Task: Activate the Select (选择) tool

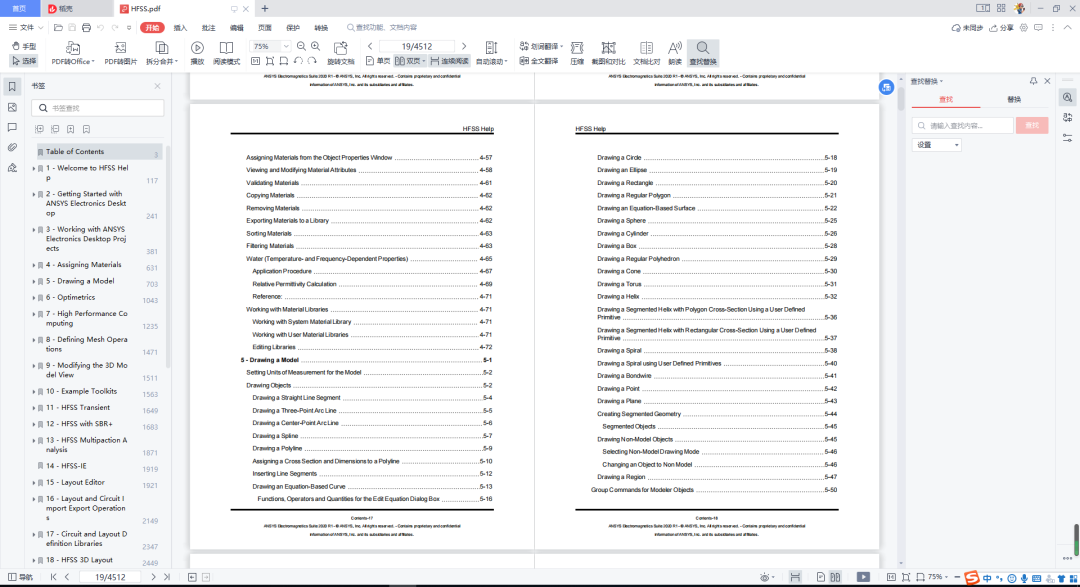Action: pos(24,61)
